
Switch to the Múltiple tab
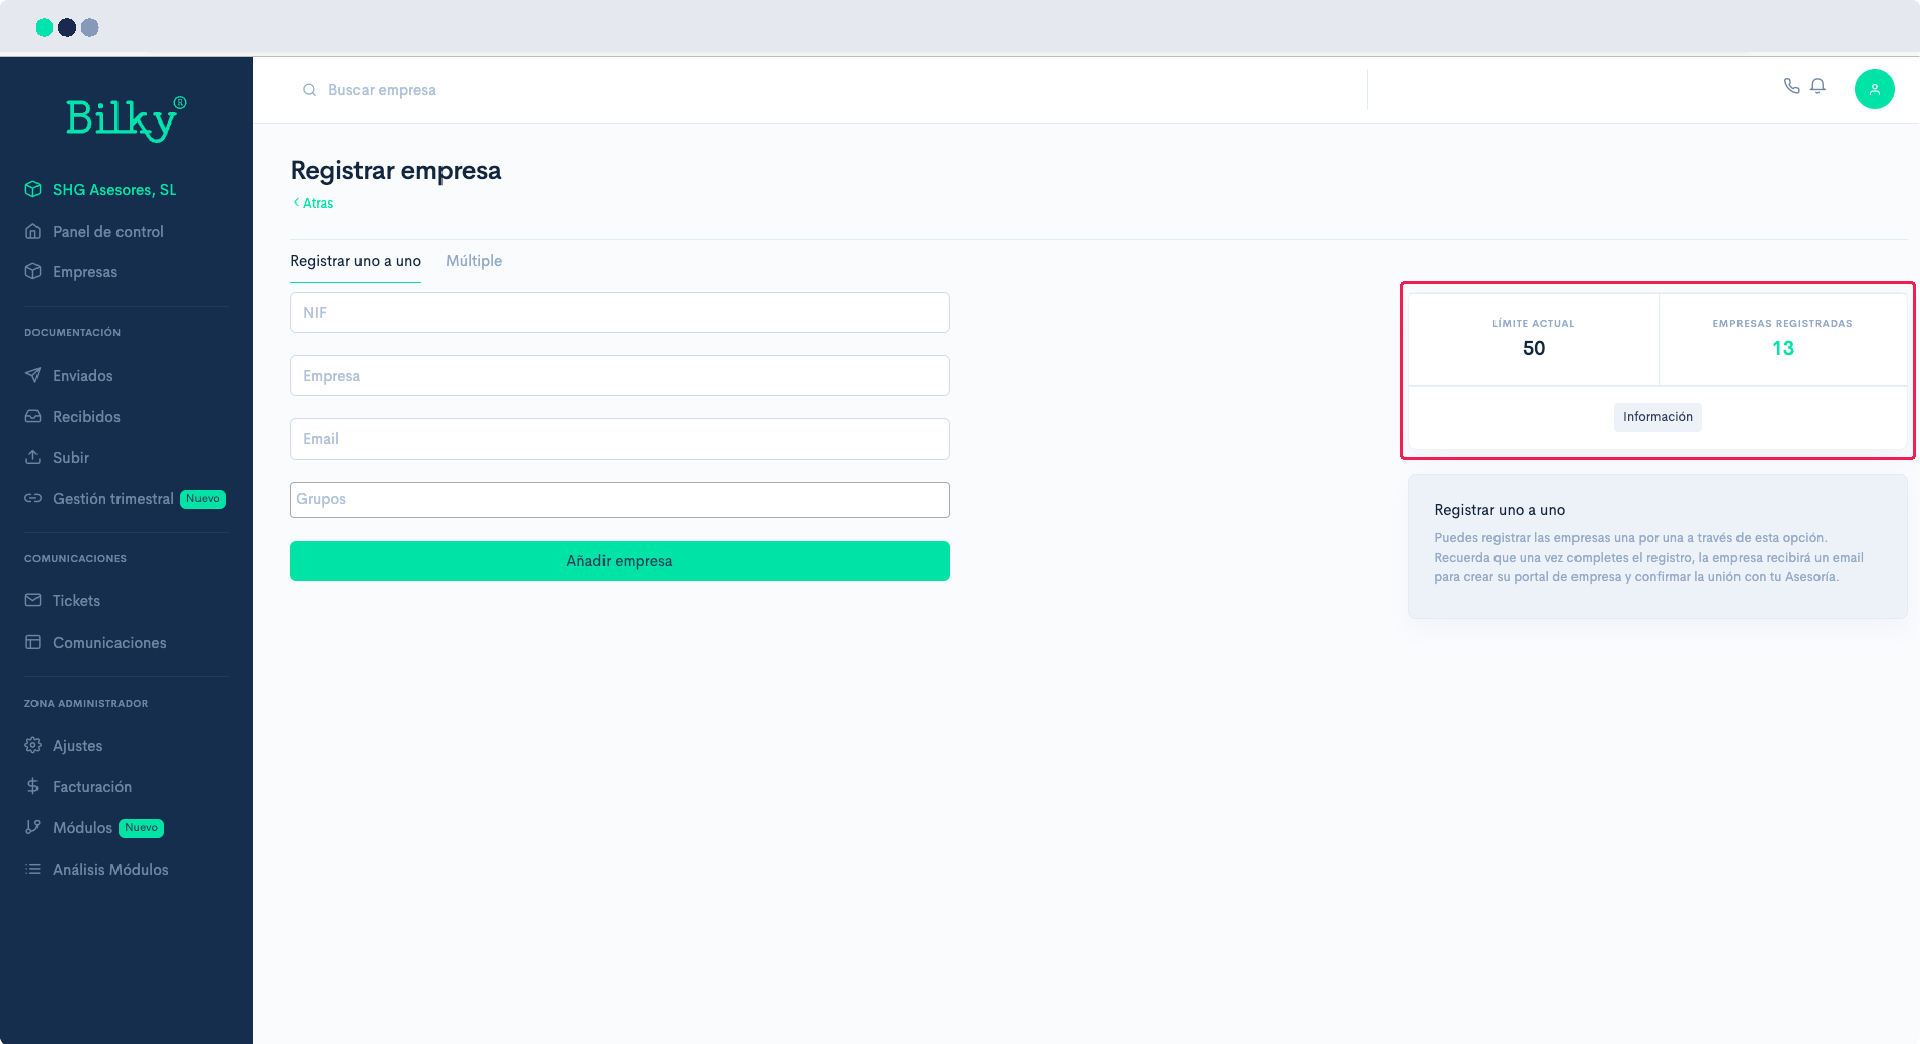coord(473,261)
